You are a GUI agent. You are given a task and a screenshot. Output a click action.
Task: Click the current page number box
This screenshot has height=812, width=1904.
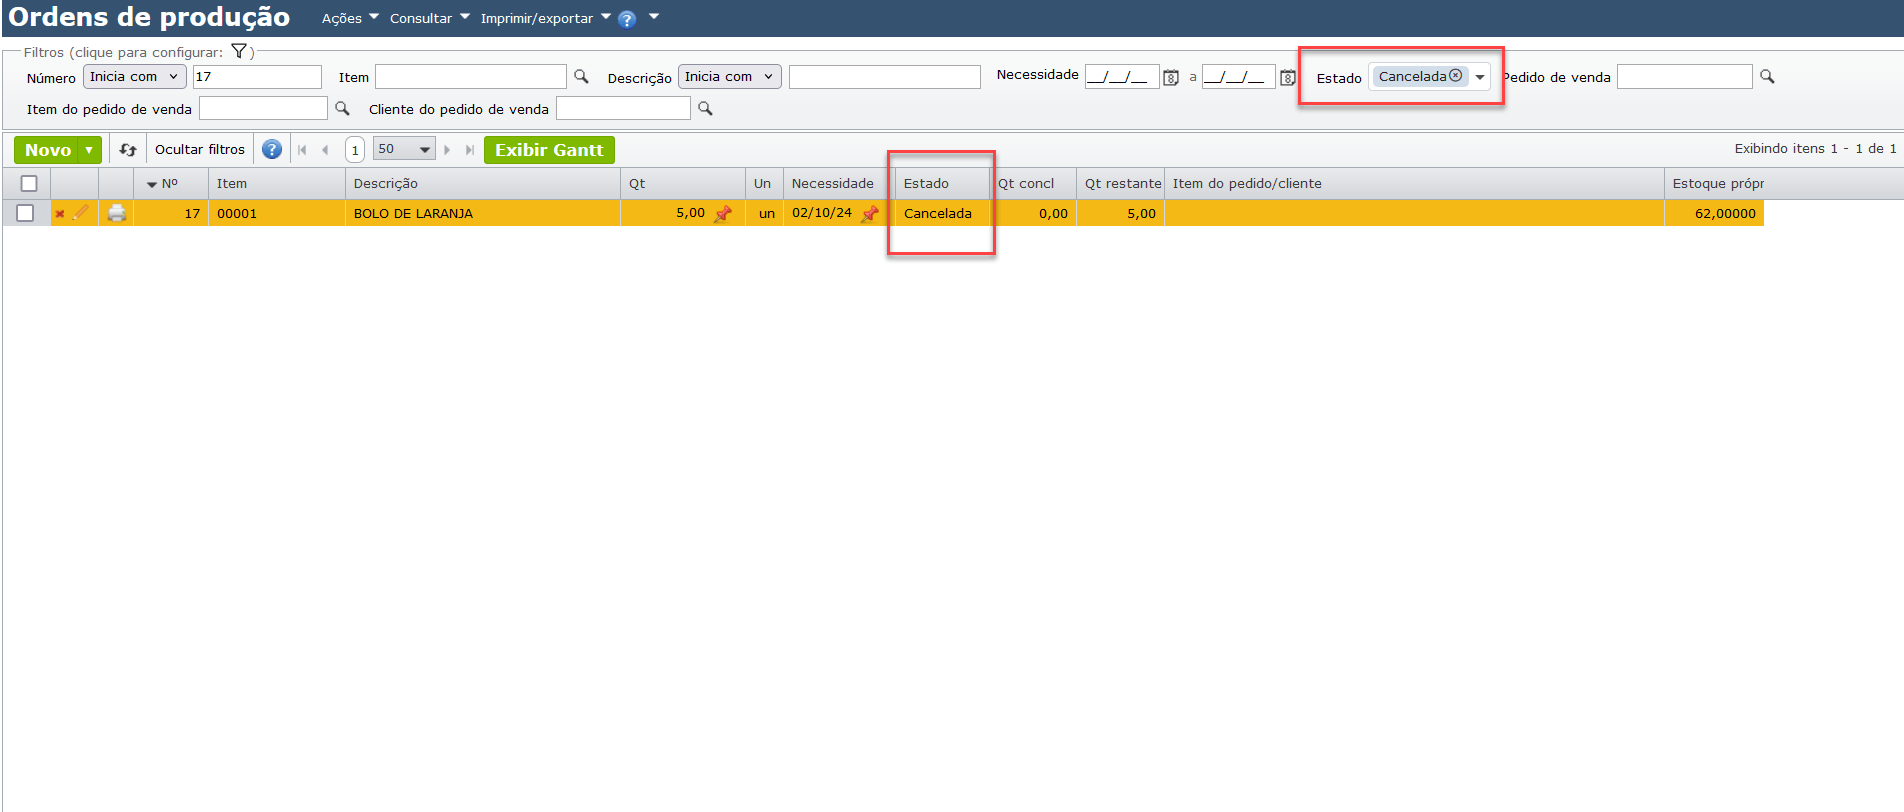(355, 150)
